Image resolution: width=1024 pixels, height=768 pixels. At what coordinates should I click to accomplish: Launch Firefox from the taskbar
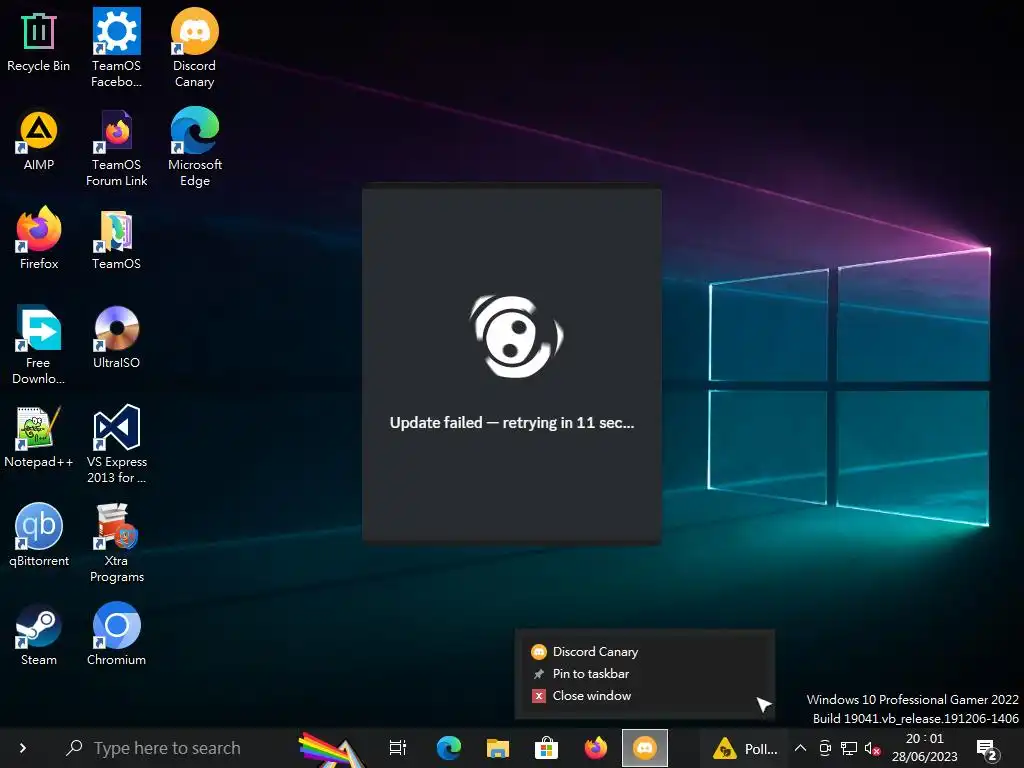click(x=595, y=748)
